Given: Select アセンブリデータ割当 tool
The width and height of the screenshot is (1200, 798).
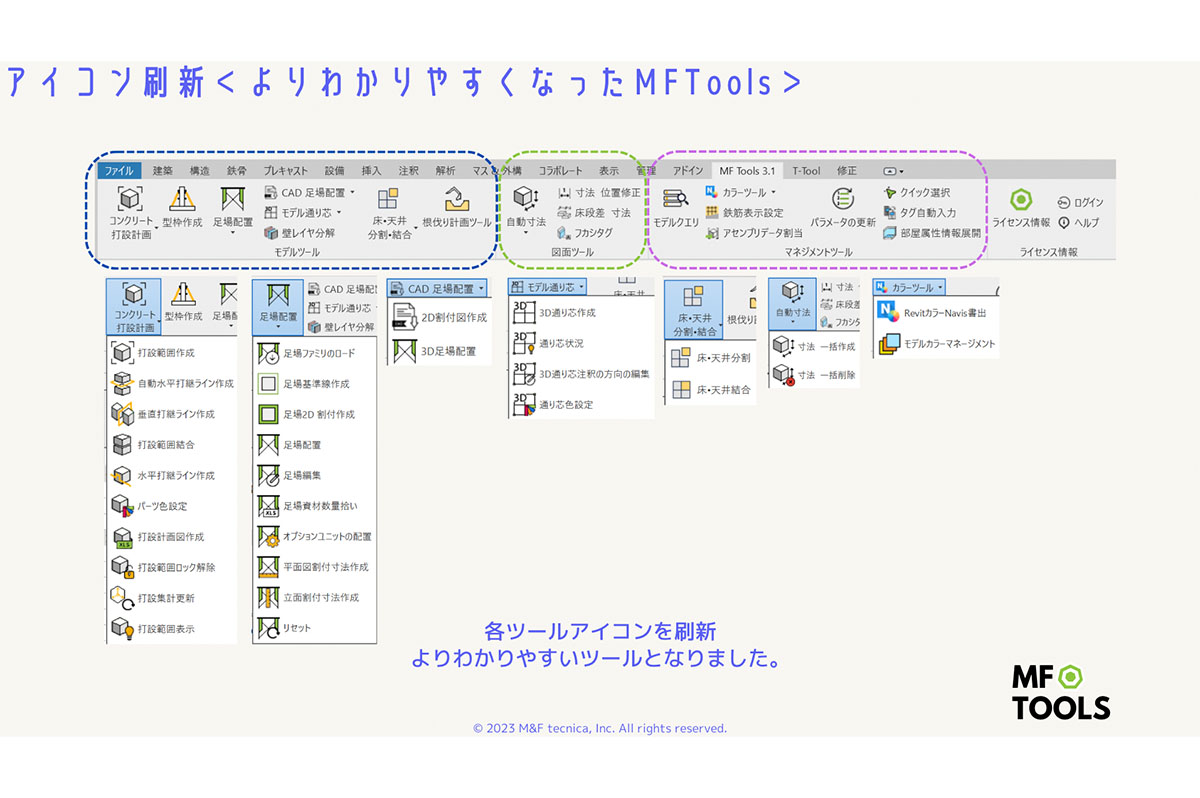Looking at the screenshot, I should [x=754, y=232].
